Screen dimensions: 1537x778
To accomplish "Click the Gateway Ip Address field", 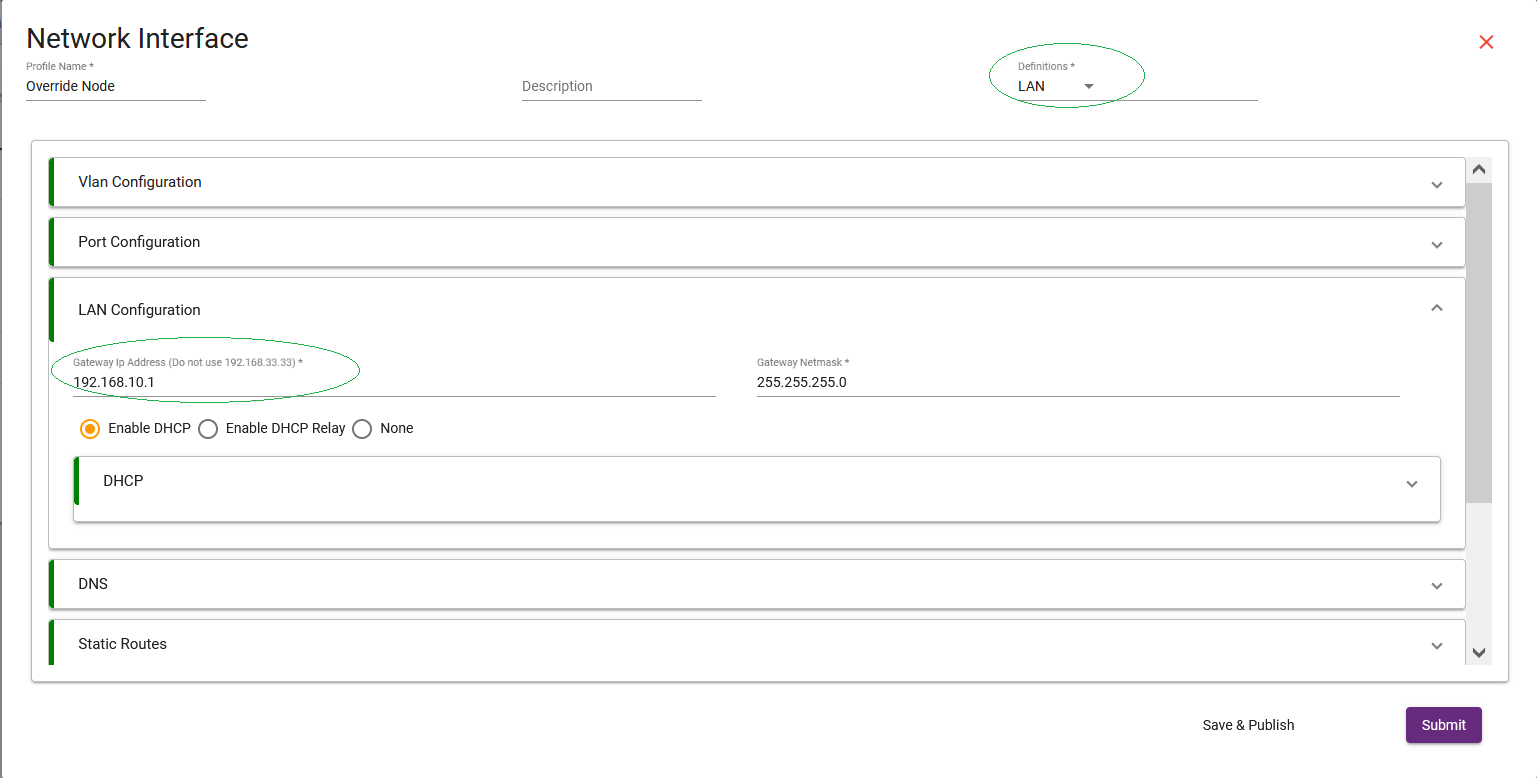I will pos(394,382).
